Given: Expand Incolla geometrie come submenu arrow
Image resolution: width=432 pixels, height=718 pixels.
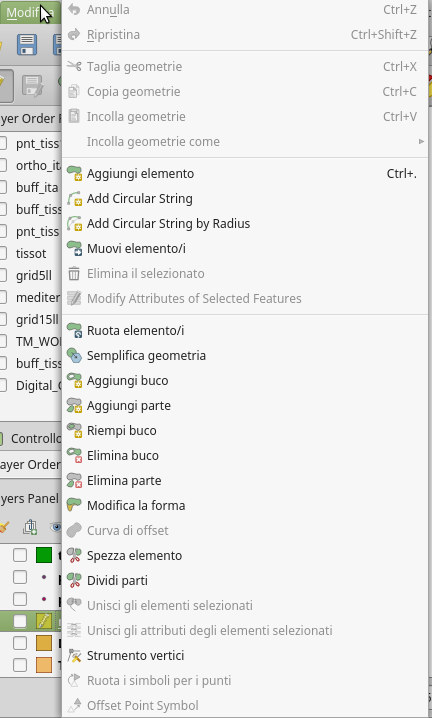Looking at the screenshot, I should [421, 141].
